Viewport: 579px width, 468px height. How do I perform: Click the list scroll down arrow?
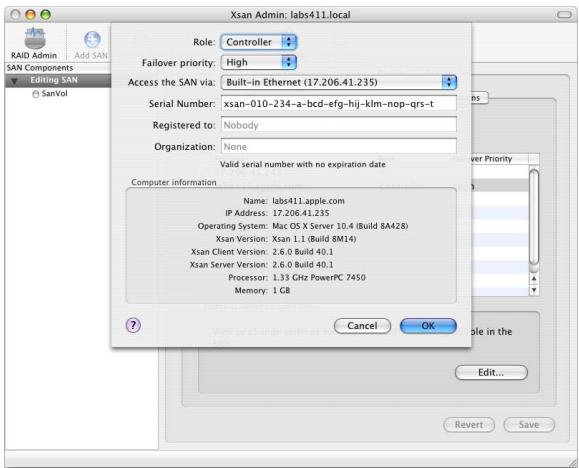coord(534,290)
